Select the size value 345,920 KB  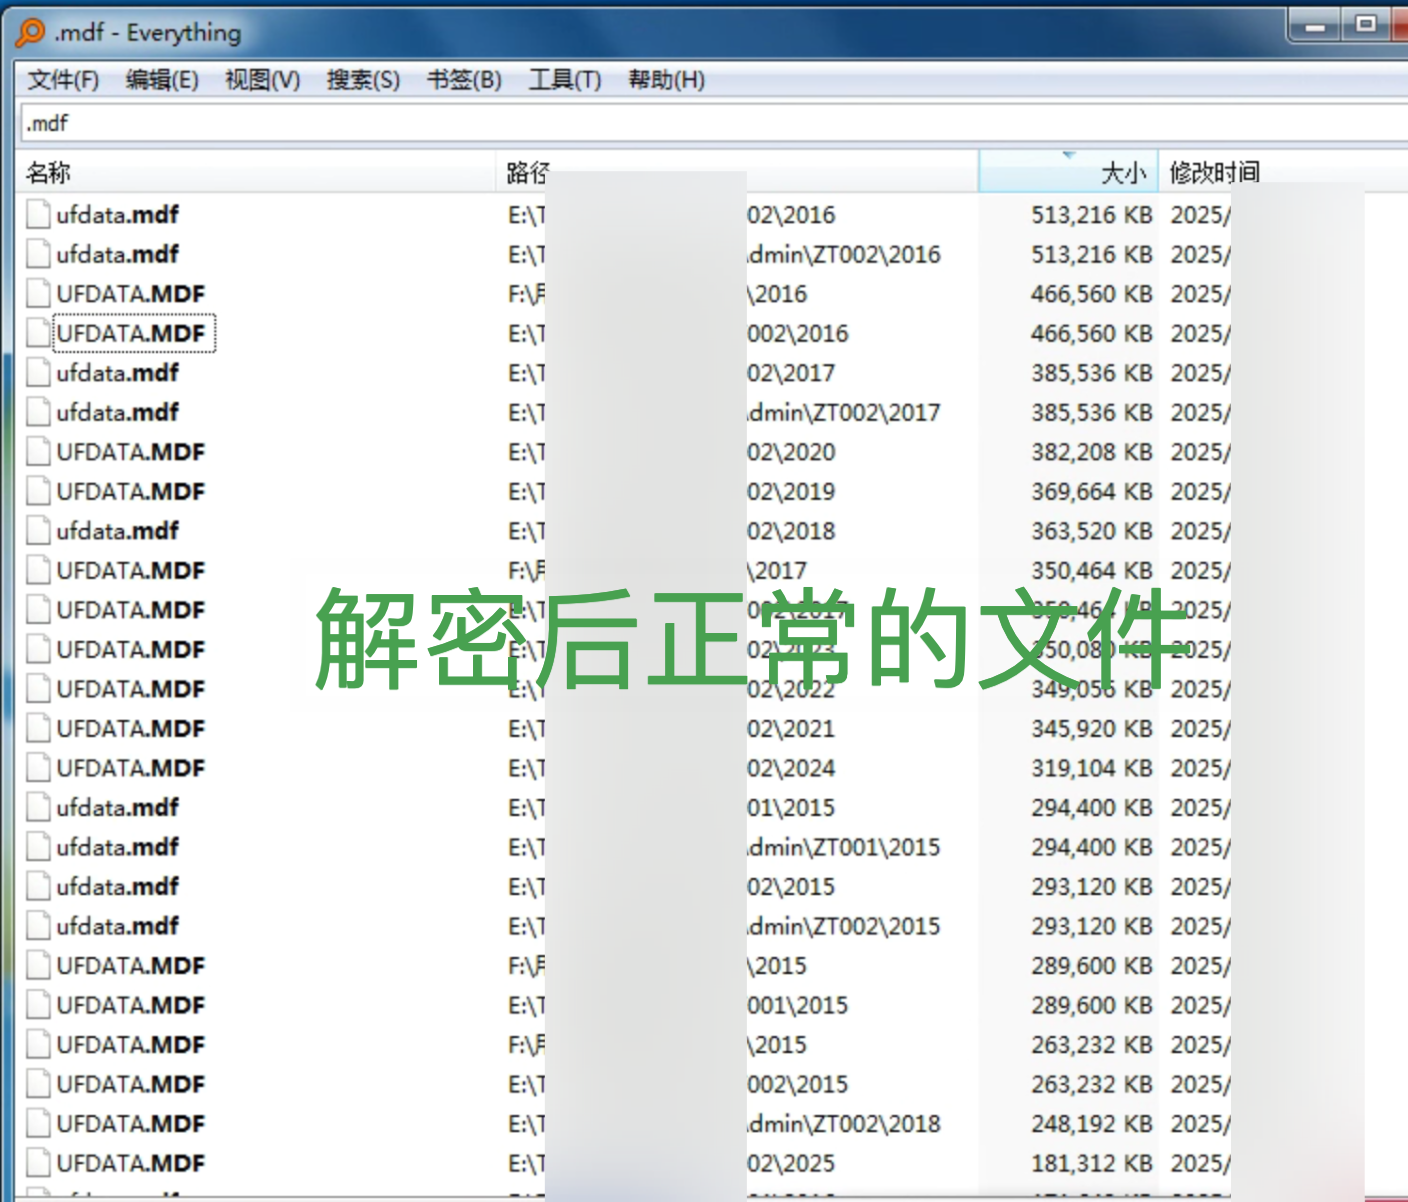(x=1092, y=728)
